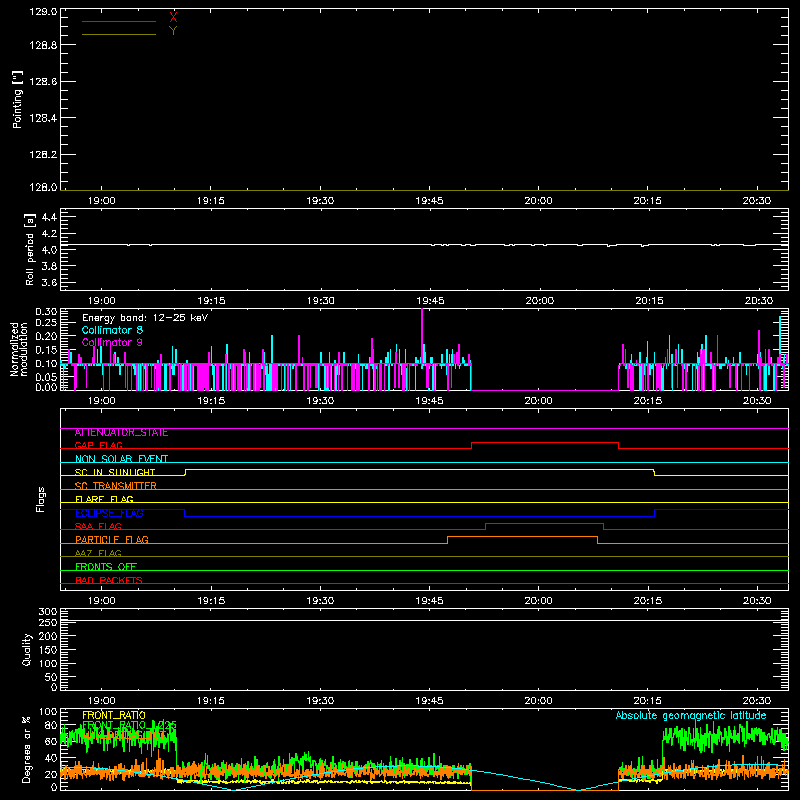Click 19:15 under the Pointing panel
This screenshot has width=800, height=800.
211,201
